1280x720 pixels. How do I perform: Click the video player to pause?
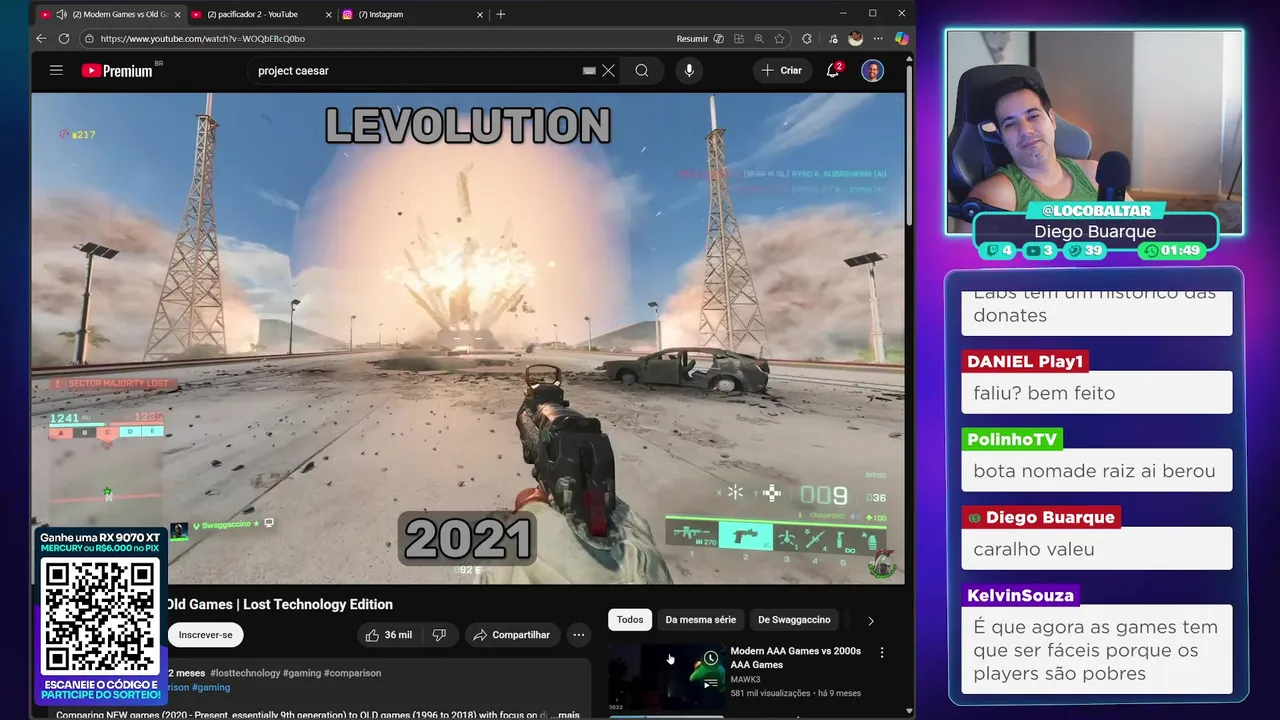468,338
